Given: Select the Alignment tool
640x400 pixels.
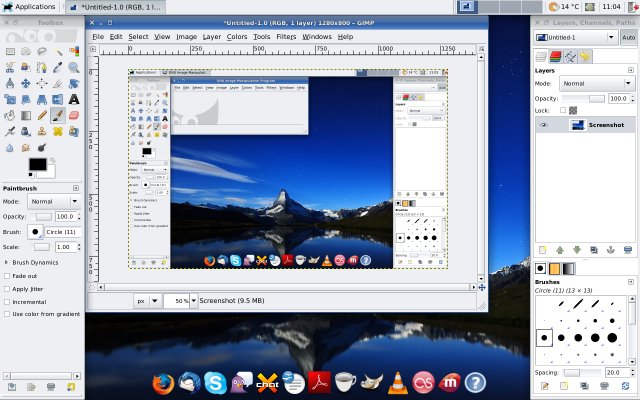Looking at the screenshot, I should [x=42, y=83].
